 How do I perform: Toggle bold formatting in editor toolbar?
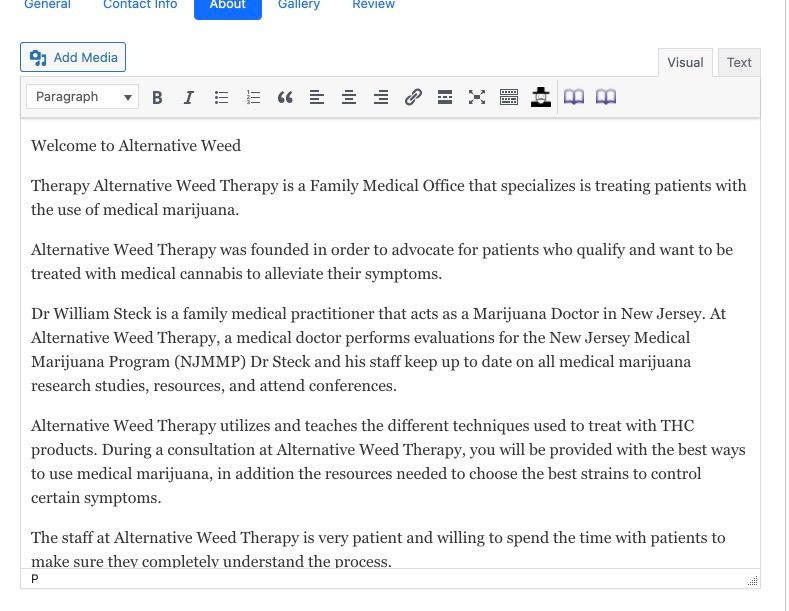coord(157,97)
